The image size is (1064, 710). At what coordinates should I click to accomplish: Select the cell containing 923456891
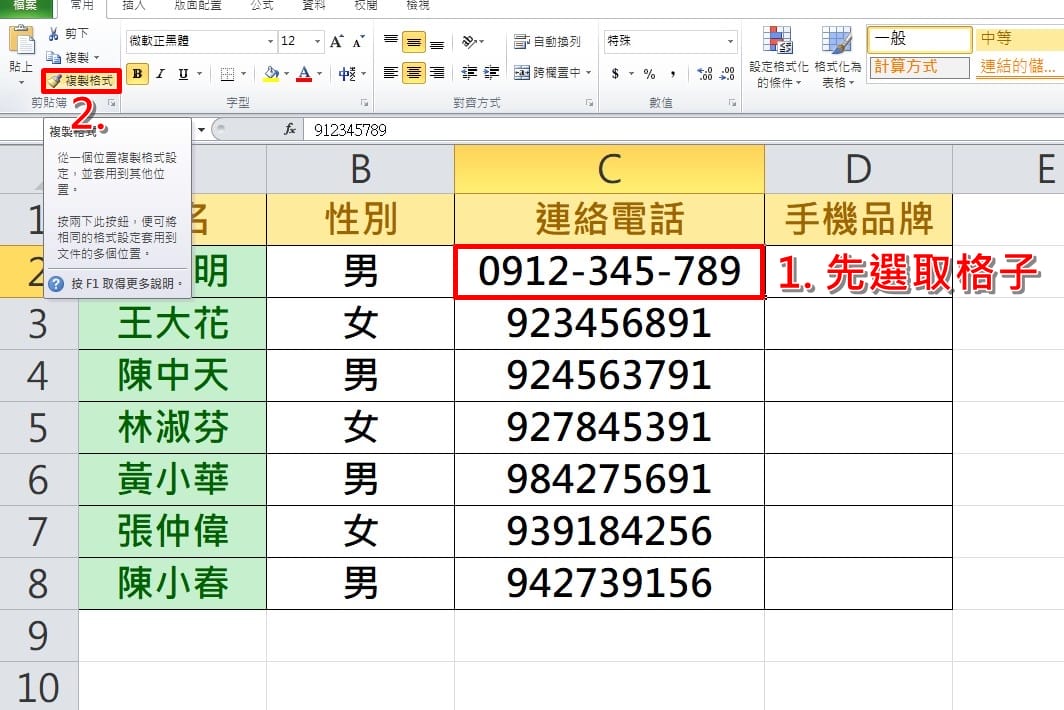pos(609,323)
